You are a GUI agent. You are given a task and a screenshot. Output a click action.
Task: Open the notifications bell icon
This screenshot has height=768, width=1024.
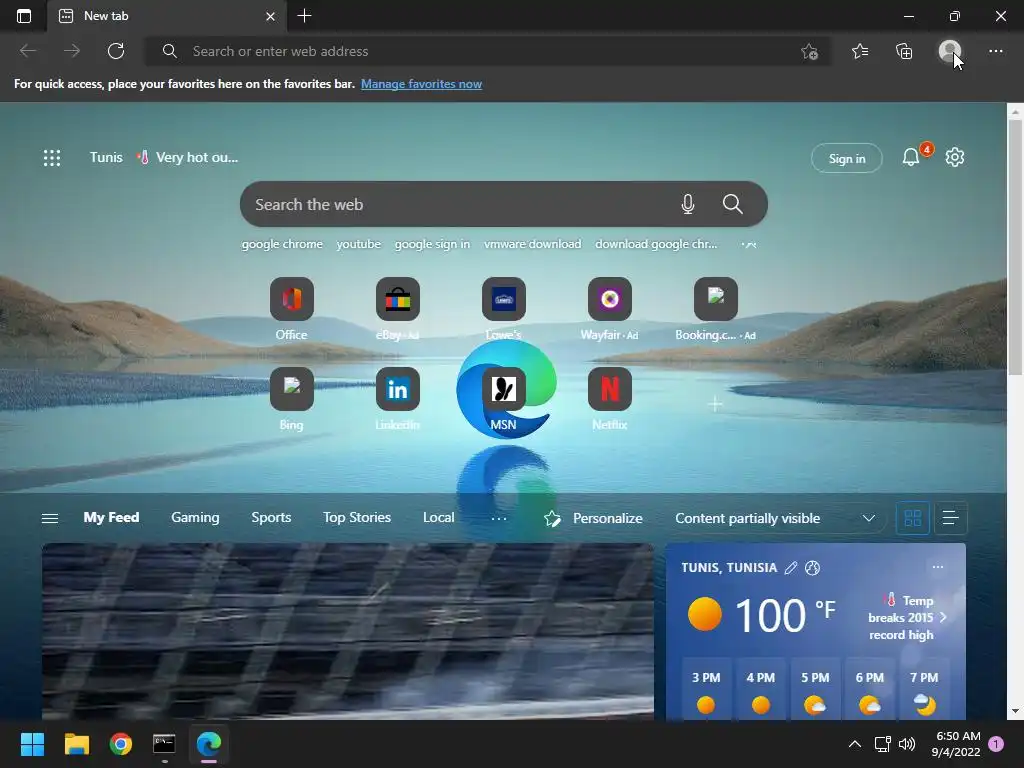tap(911, 157)
